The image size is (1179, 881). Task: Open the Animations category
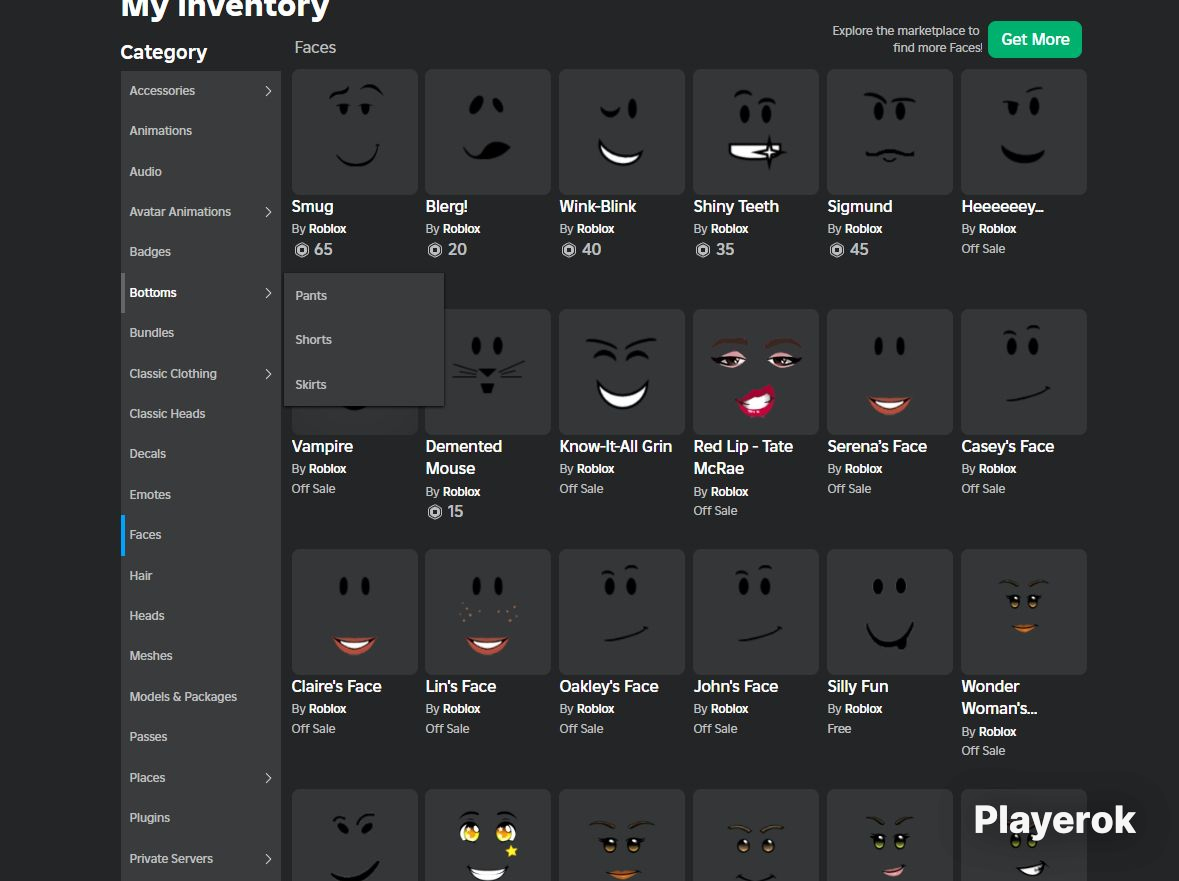[x=201, y=131]
